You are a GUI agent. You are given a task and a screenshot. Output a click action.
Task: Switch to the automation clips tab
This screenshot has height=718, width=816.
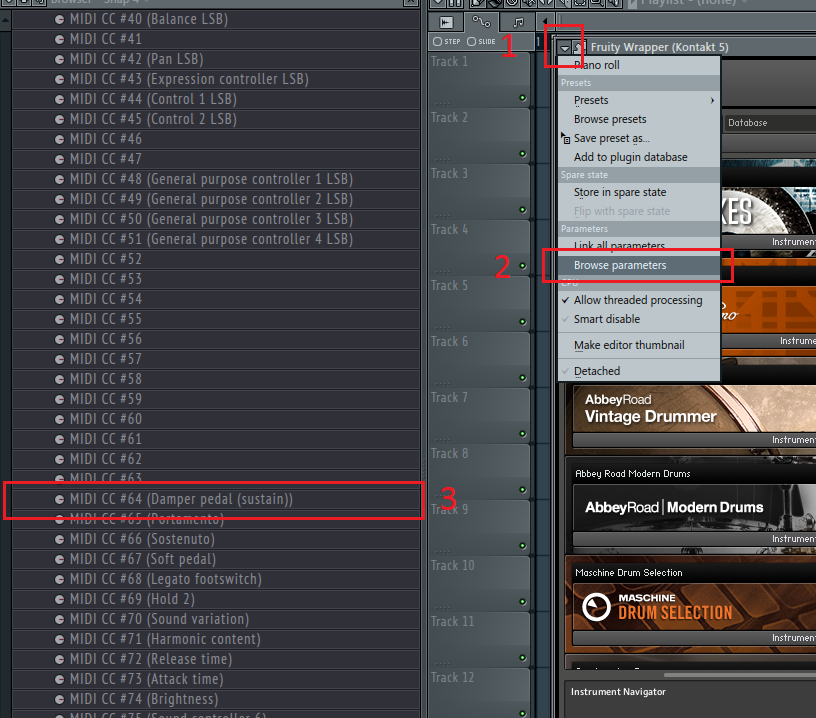(481, 22)
